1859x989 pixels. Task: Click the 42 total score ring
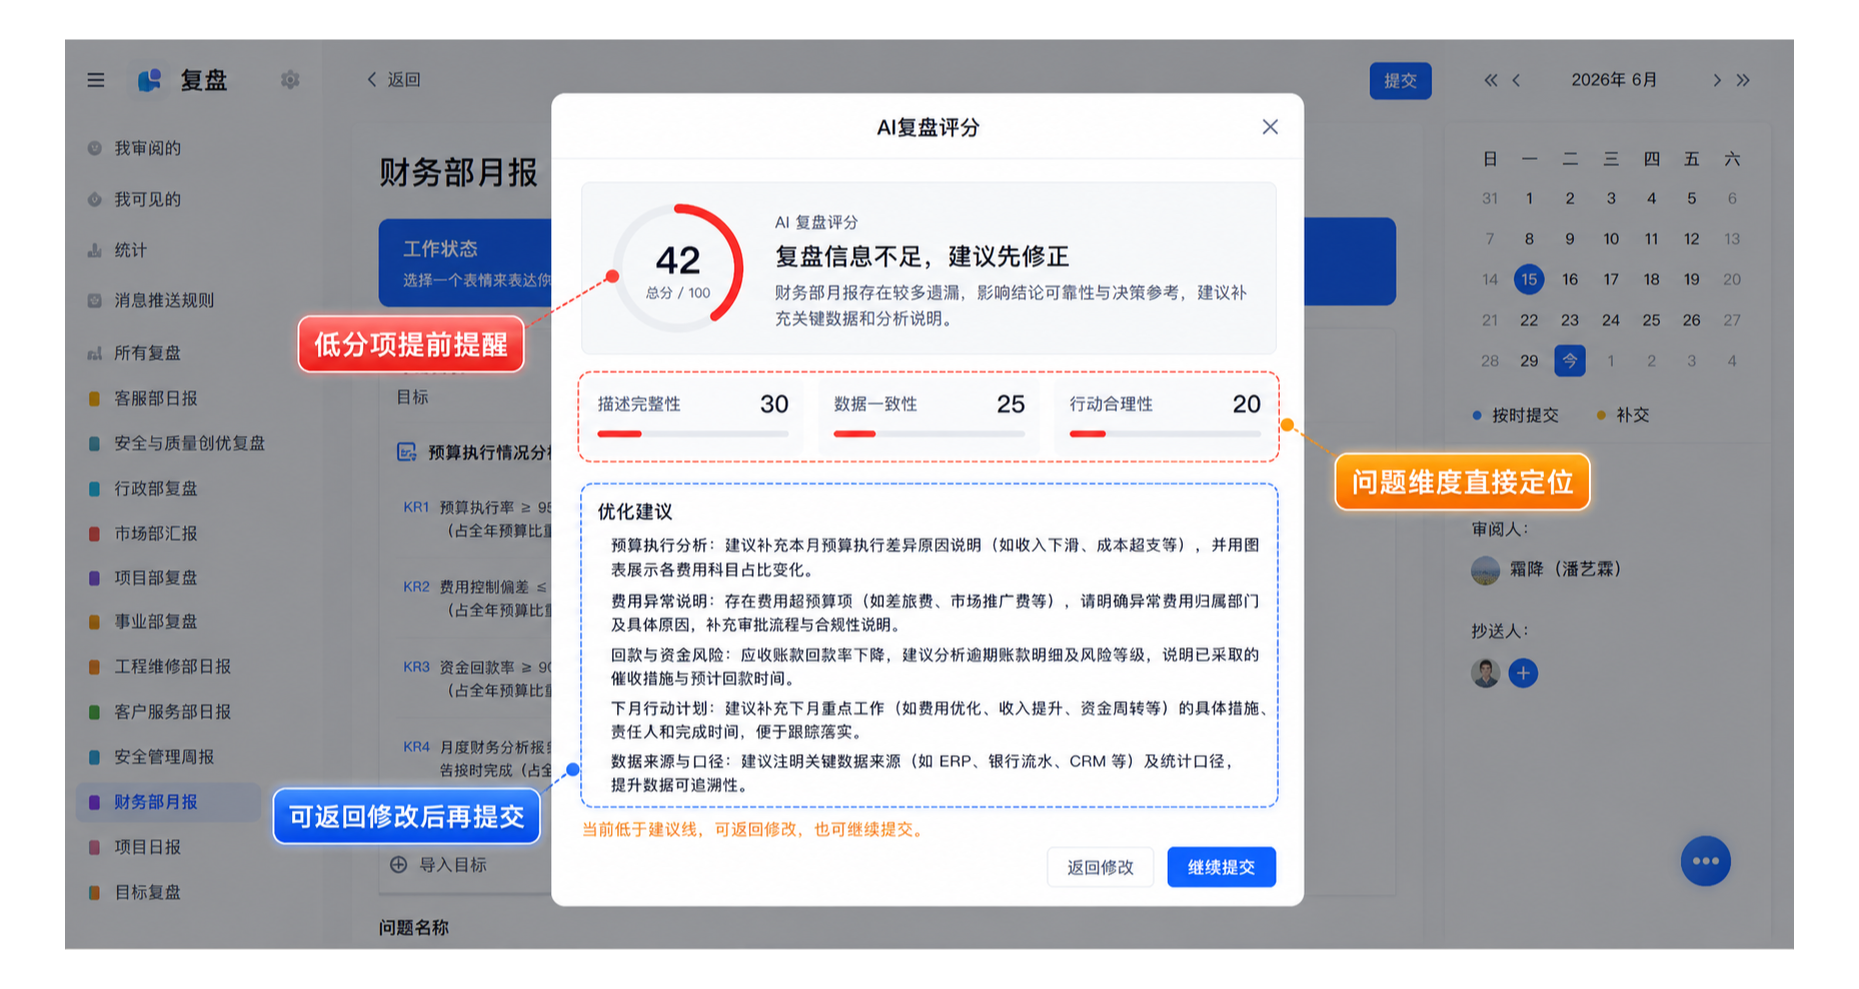pos(678,268)
